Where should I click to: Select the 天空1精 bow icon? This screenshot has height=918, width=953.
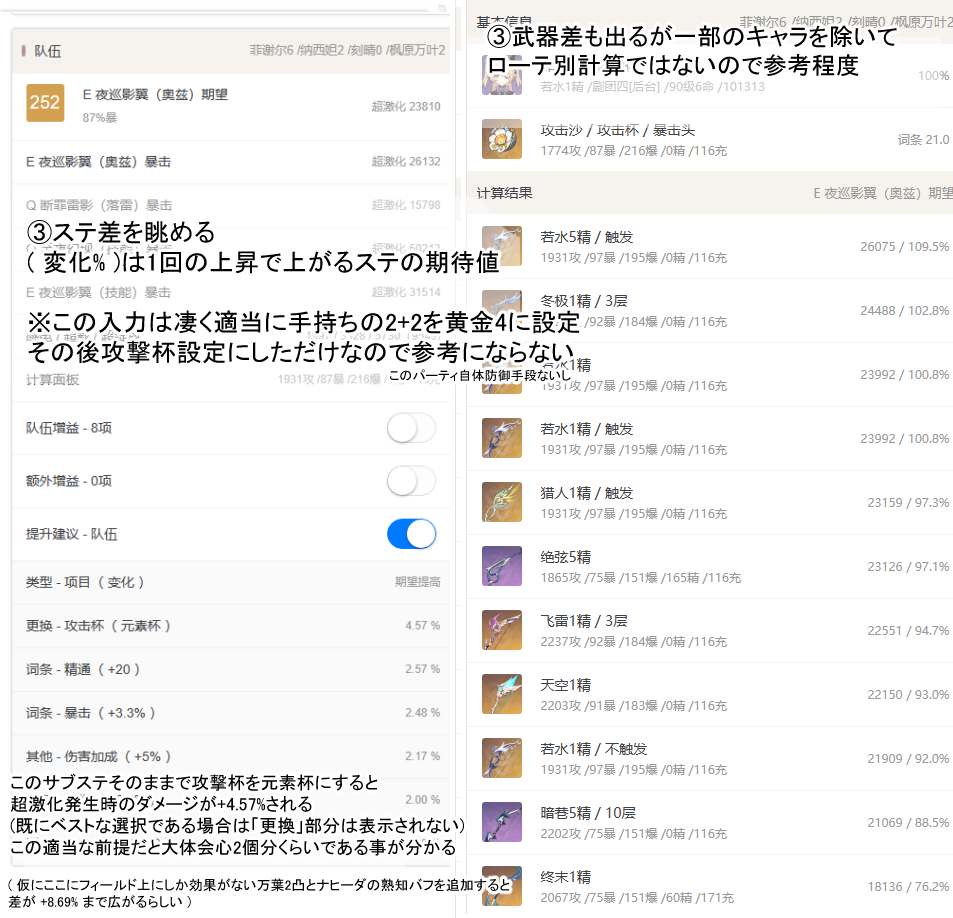coord(501,694)
